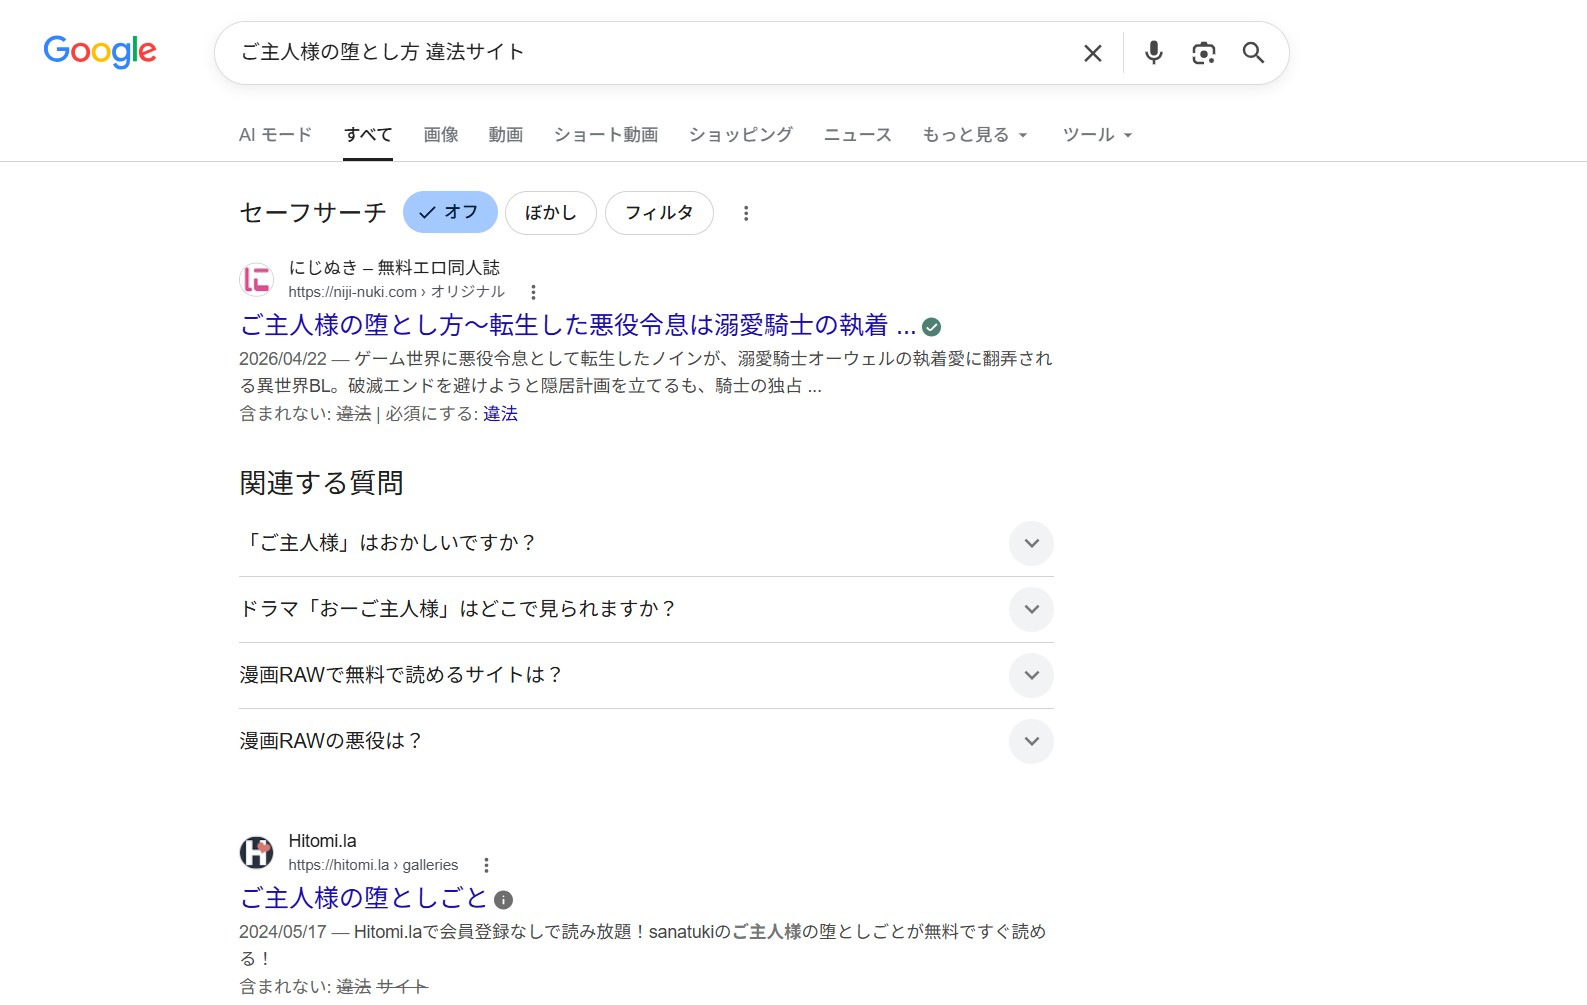Expand the もっと見る dropdown
The height and width of the screenshot is (1005, 1587).
[975, 135]
